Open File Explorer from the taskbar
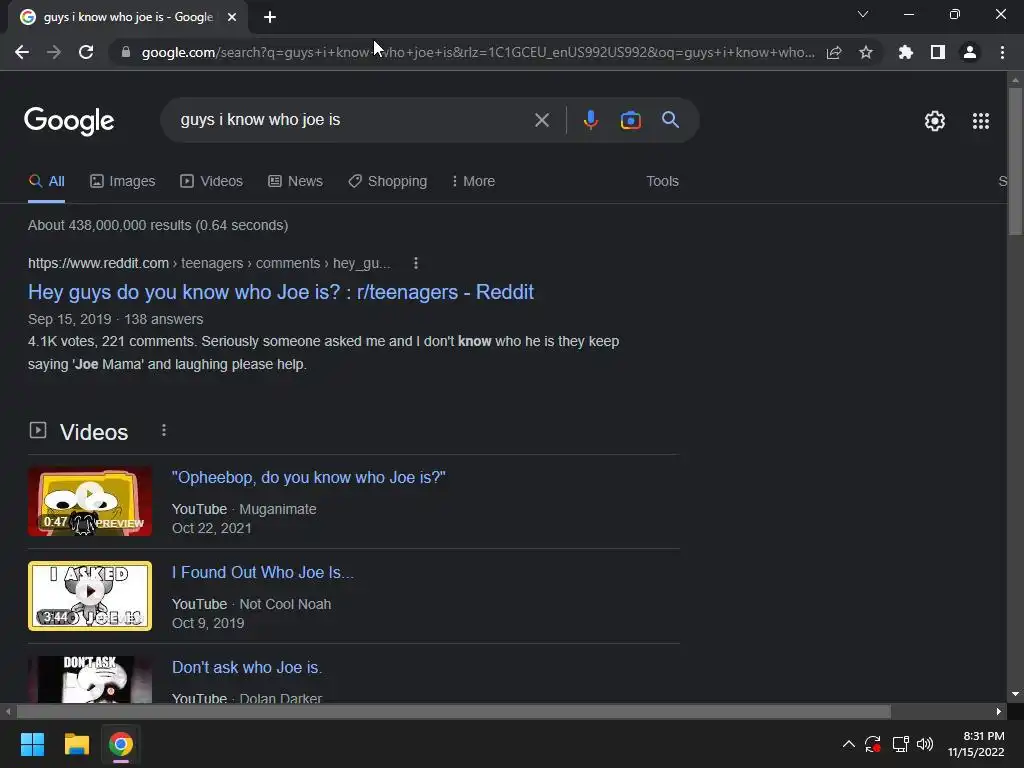This screenshot has height=768, width=1024. [x=76, y=744]
